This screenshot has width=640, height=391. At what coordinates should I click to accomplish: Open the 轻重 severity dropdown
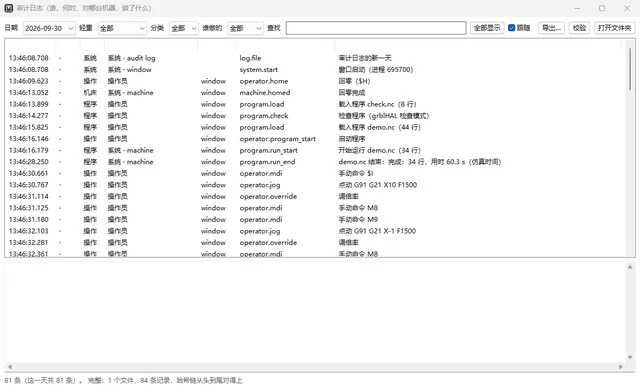point(122,28)
